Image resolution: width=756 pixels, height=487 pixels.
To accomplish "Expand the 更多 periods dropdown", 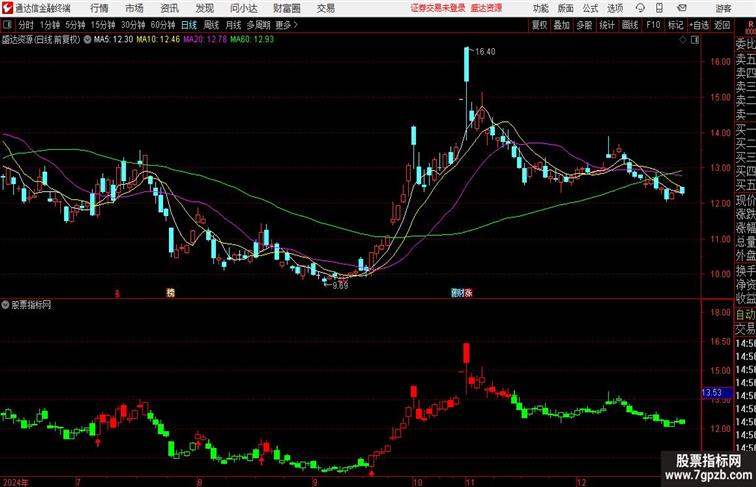I will [x=286, y=25].
